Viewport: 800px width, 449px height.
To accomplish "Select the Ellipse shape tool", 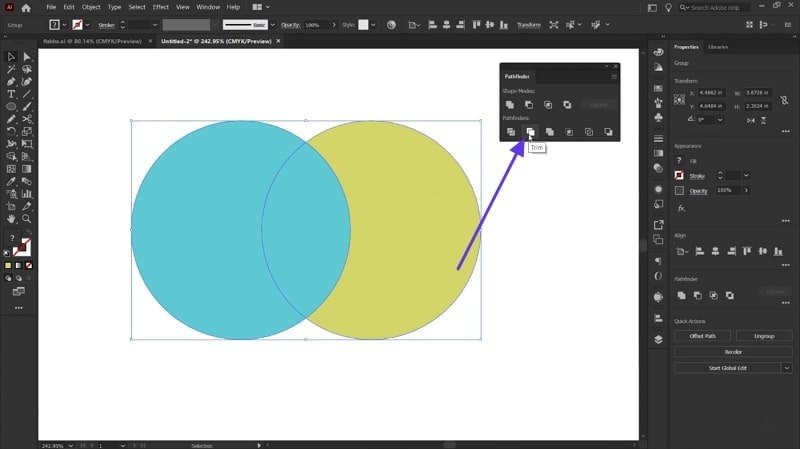I will tap(11, 107).
